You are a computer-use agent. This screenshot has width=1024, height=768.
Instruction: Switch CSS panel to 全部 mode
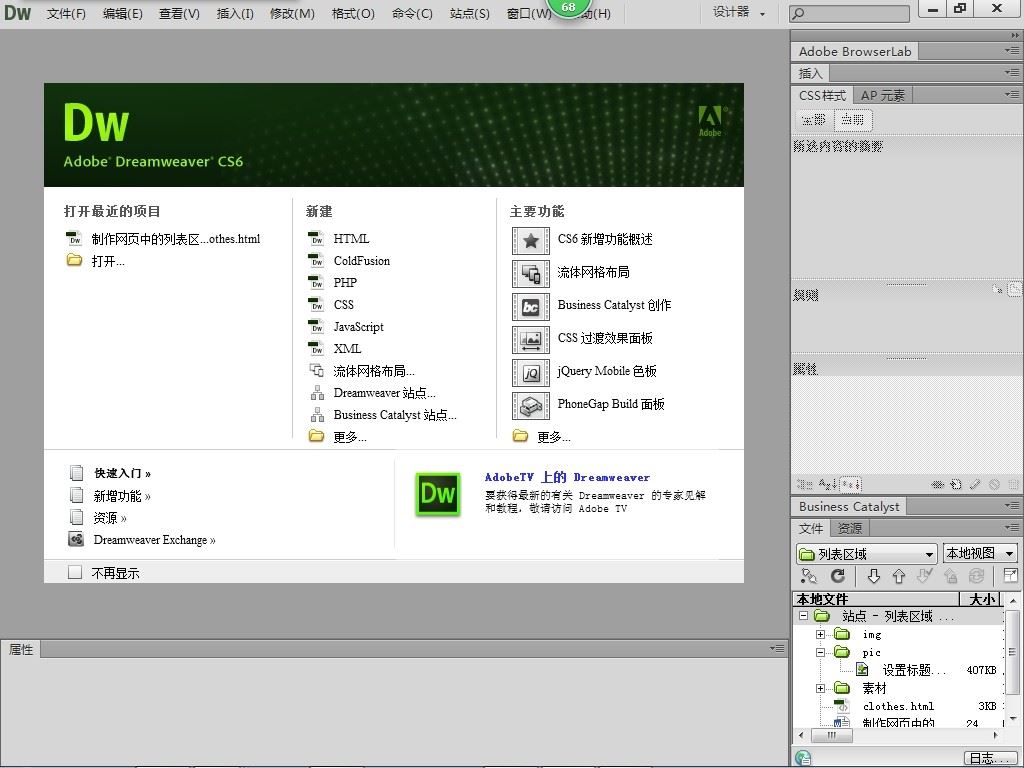click(x=814, y=120)
